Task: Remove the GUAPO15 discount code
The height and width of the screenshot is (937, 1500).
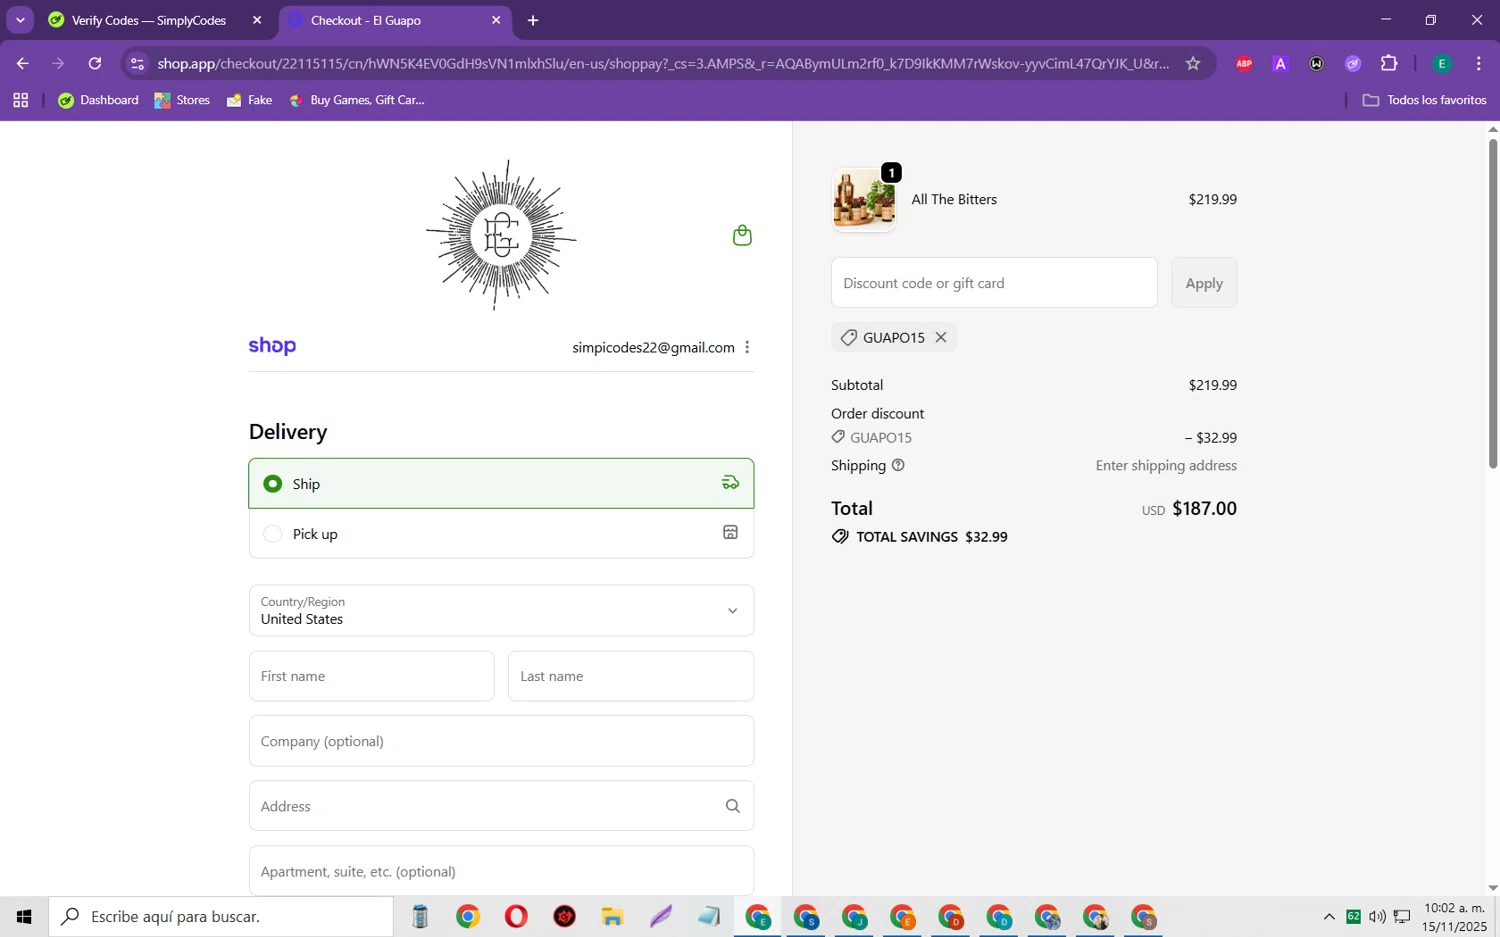Action: (941, 337)
